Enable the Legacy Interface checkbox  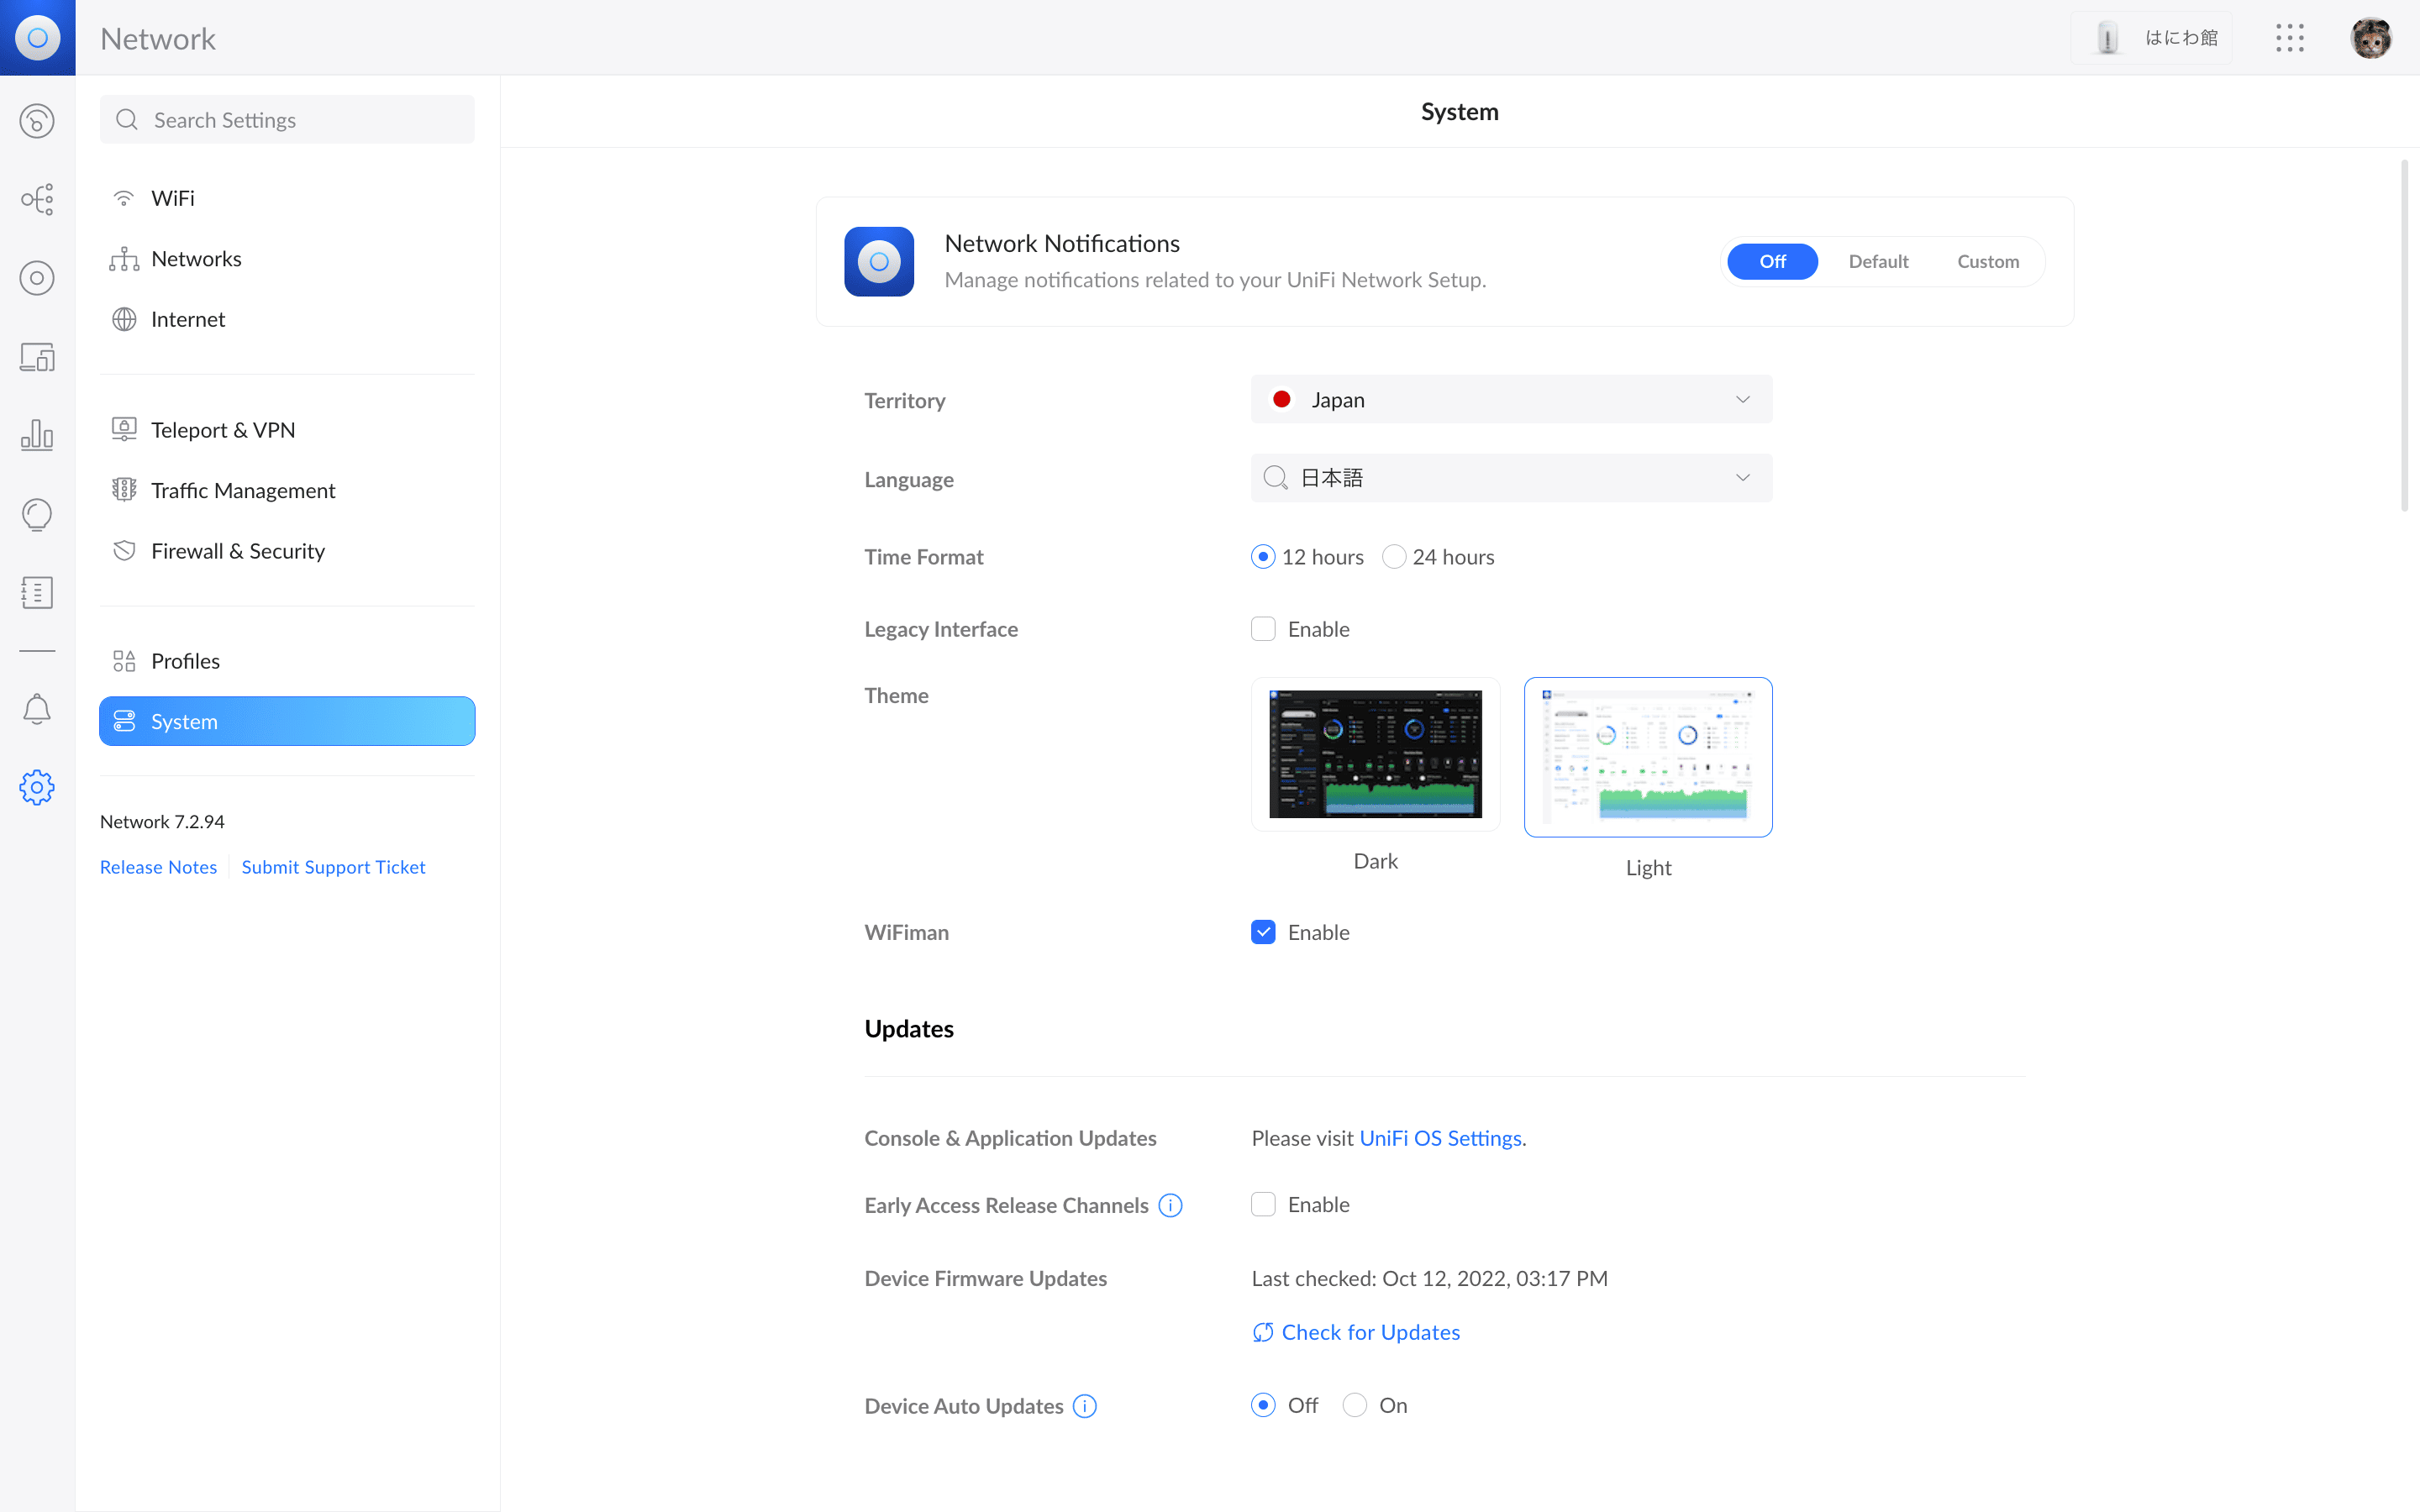(x=1263, y=629)
